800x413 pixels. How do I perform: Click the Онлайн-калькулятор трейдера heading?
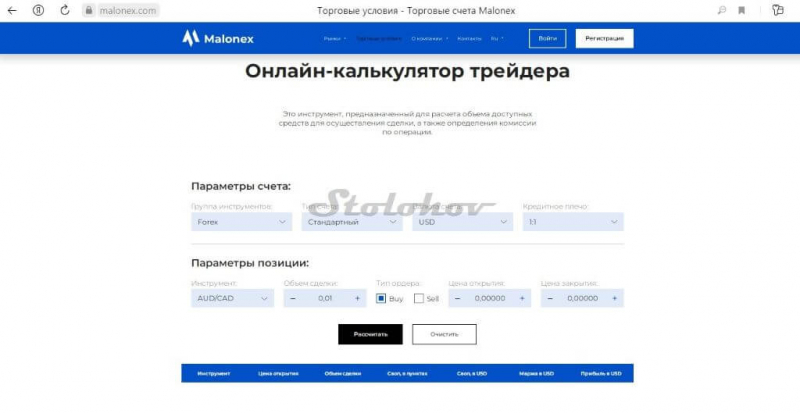407,71
